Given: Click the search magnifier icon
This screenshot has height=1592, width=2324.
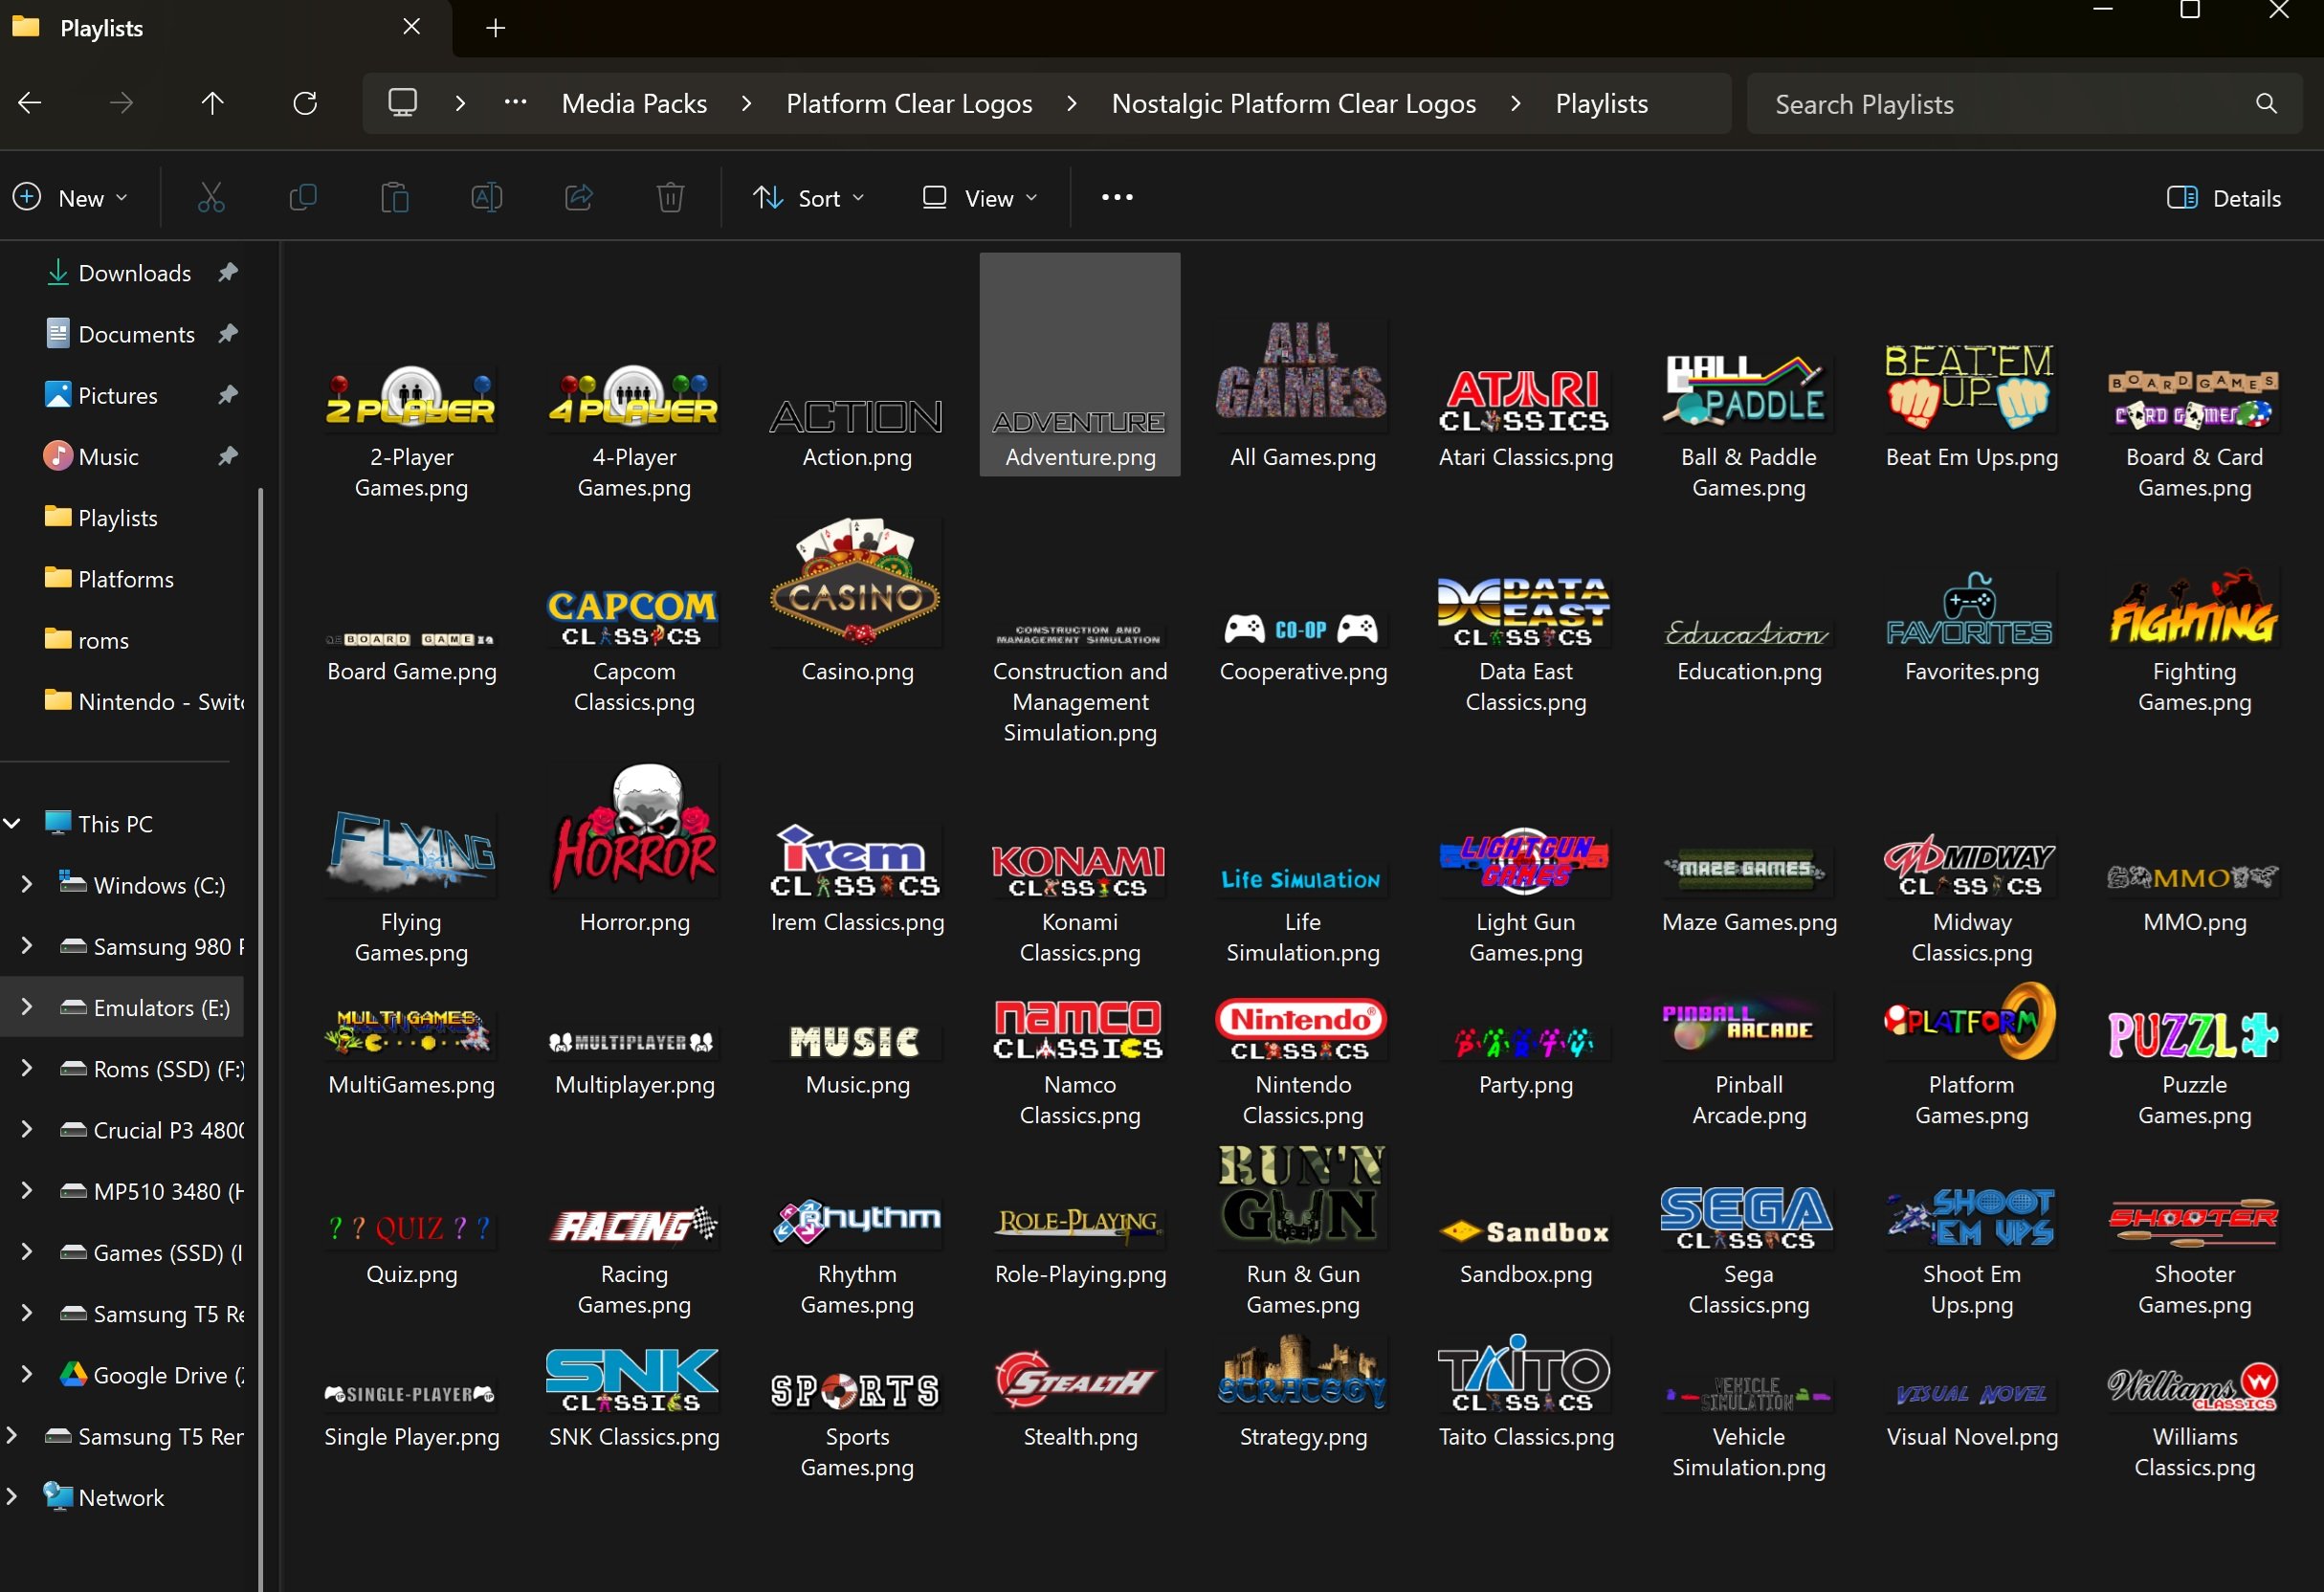Looking at the screenshot, I should tap(2267, 103).
